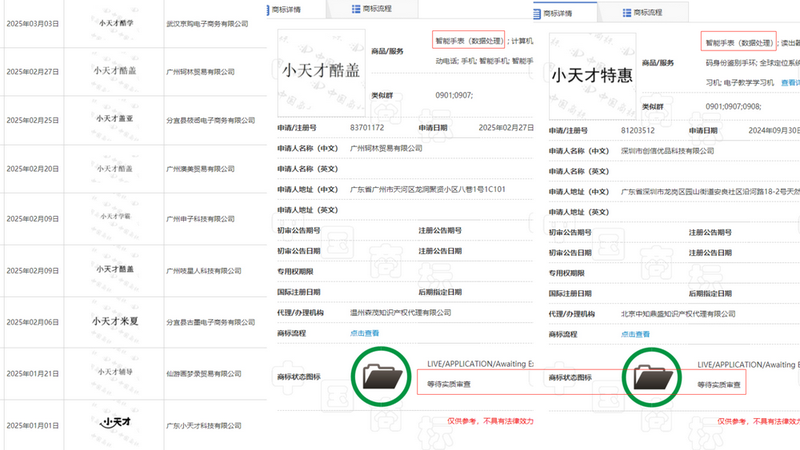Click 点击查看 link for 小天才特惠 trademark flow

point(634,333)
